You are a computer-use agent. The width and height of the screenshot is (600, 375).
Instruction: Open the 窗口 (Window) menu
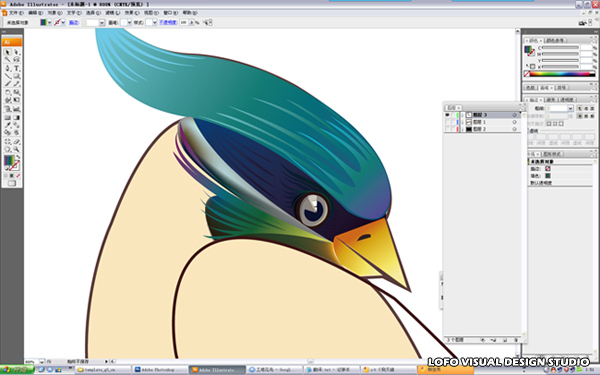170,13
